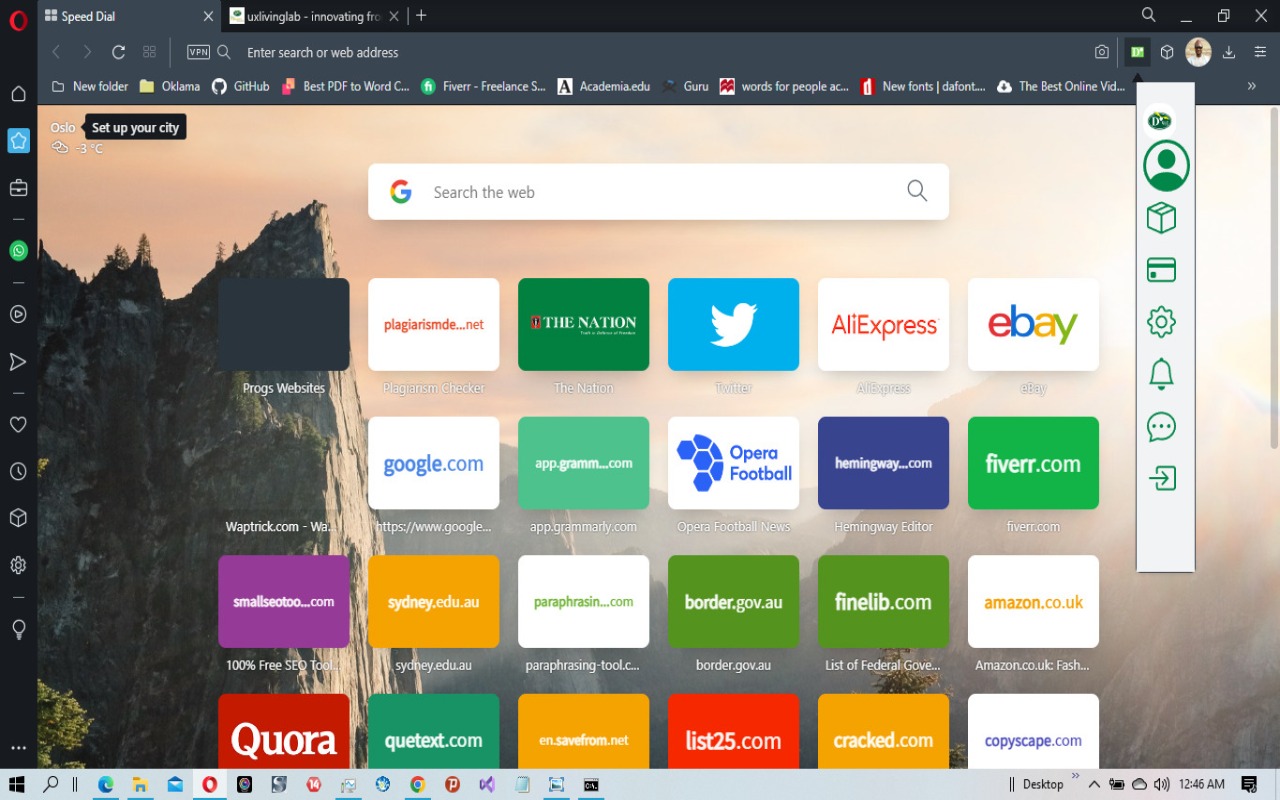Take a snapshot with the camera icon
The width and height of the screenshot is (1280, 800).
[1102, 52]
